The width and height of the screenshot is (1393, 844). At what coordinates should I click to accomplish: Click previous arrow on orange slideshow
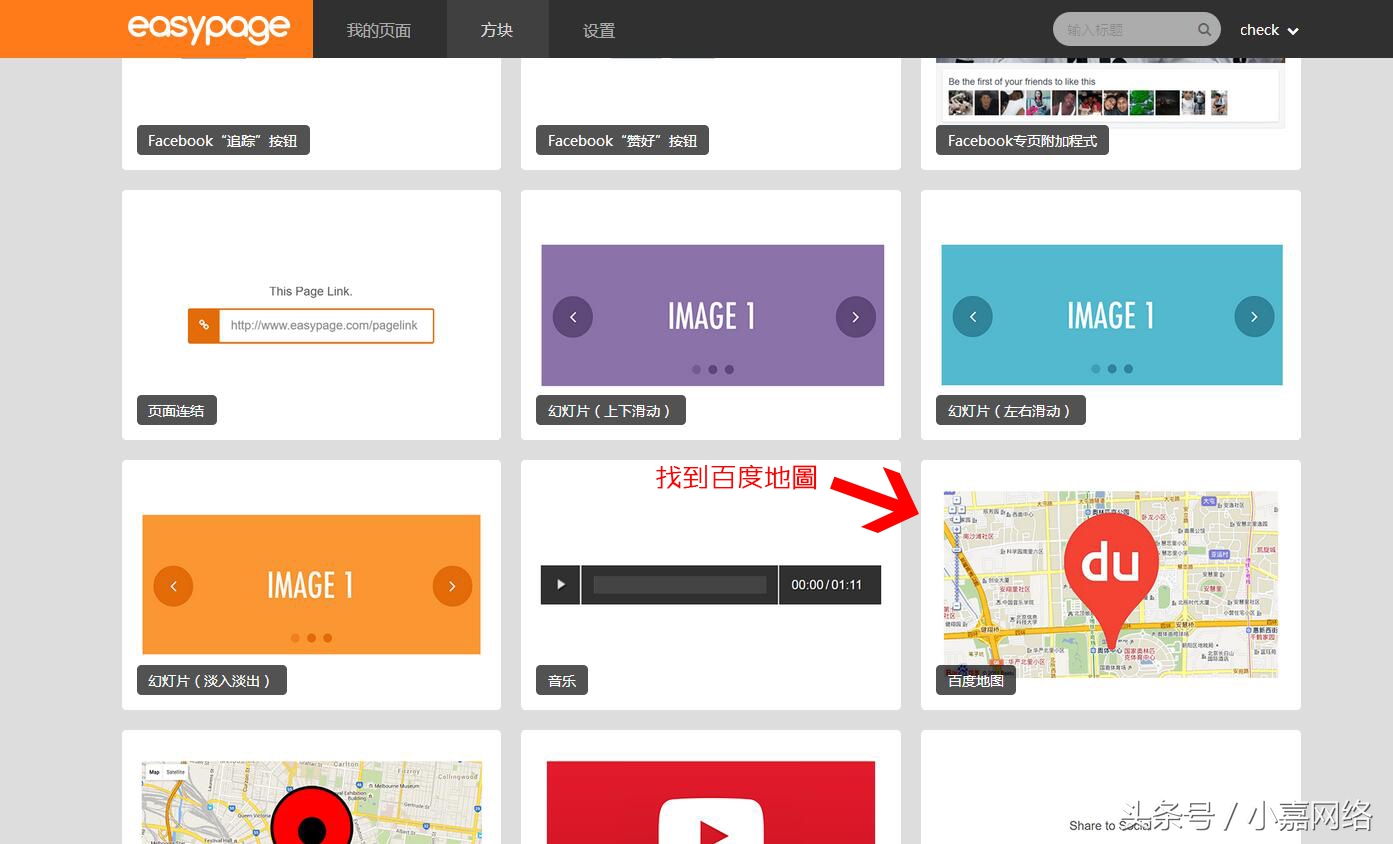tap(173, 586)
